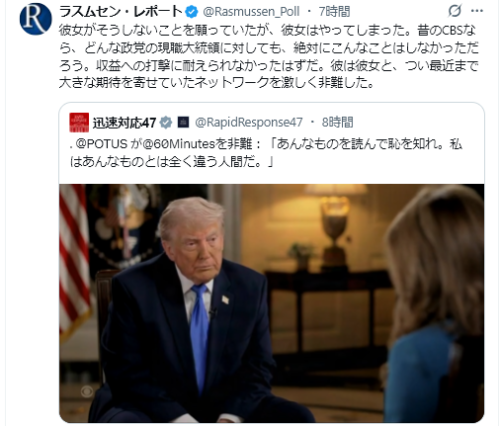Click verified badge beside 迅速対応47
The height and width of the screenshot is (426, 500).
pos(166,123)
